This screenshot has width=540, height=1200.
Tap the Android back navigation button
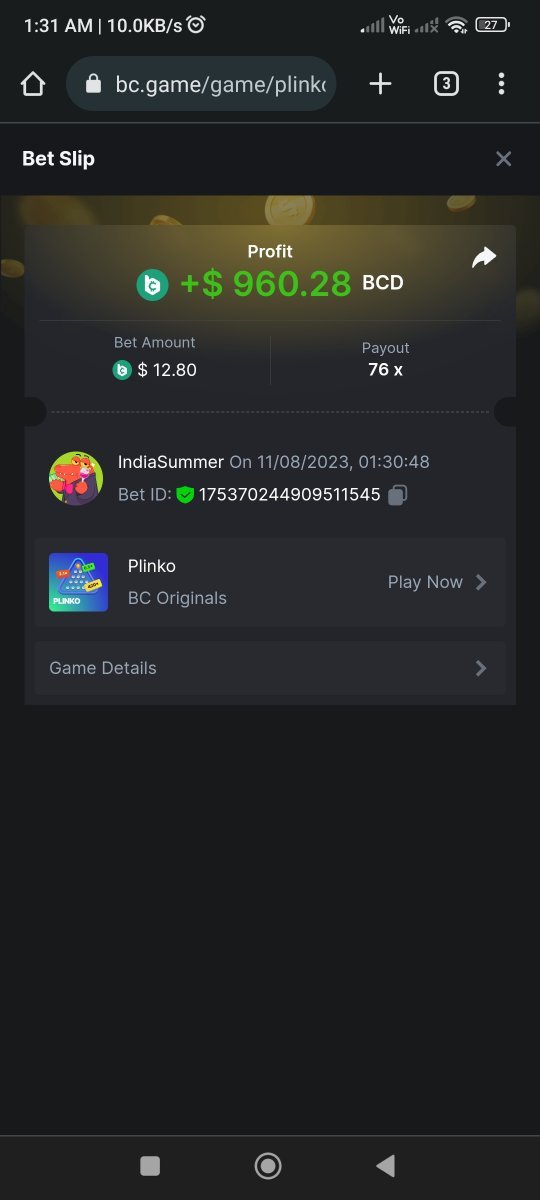[x=385, y=1165]
